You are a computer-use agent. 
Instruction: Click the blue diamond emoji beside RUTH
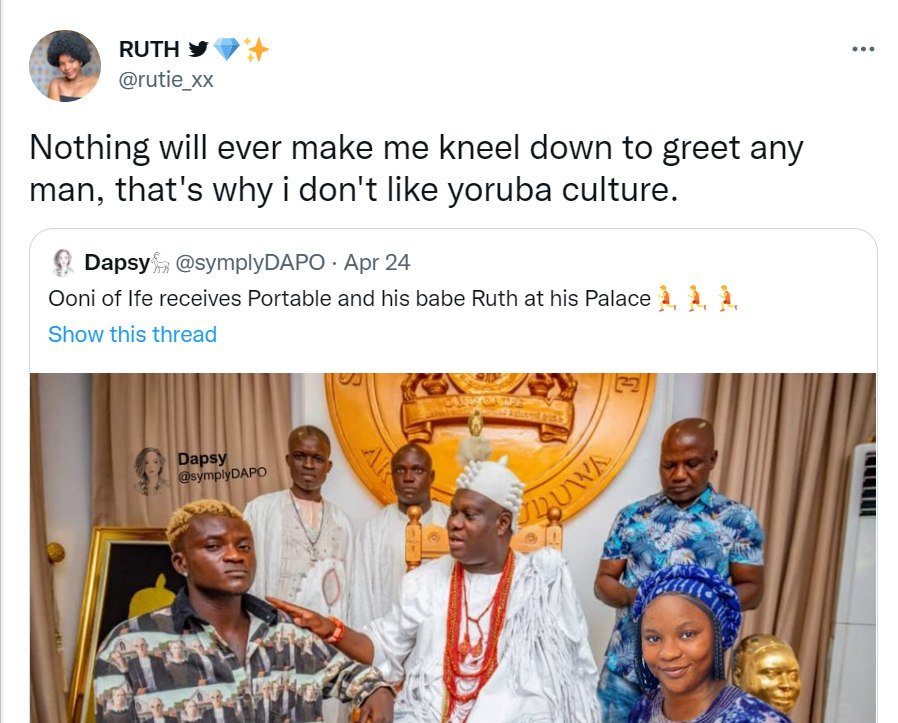click(227, 49)
